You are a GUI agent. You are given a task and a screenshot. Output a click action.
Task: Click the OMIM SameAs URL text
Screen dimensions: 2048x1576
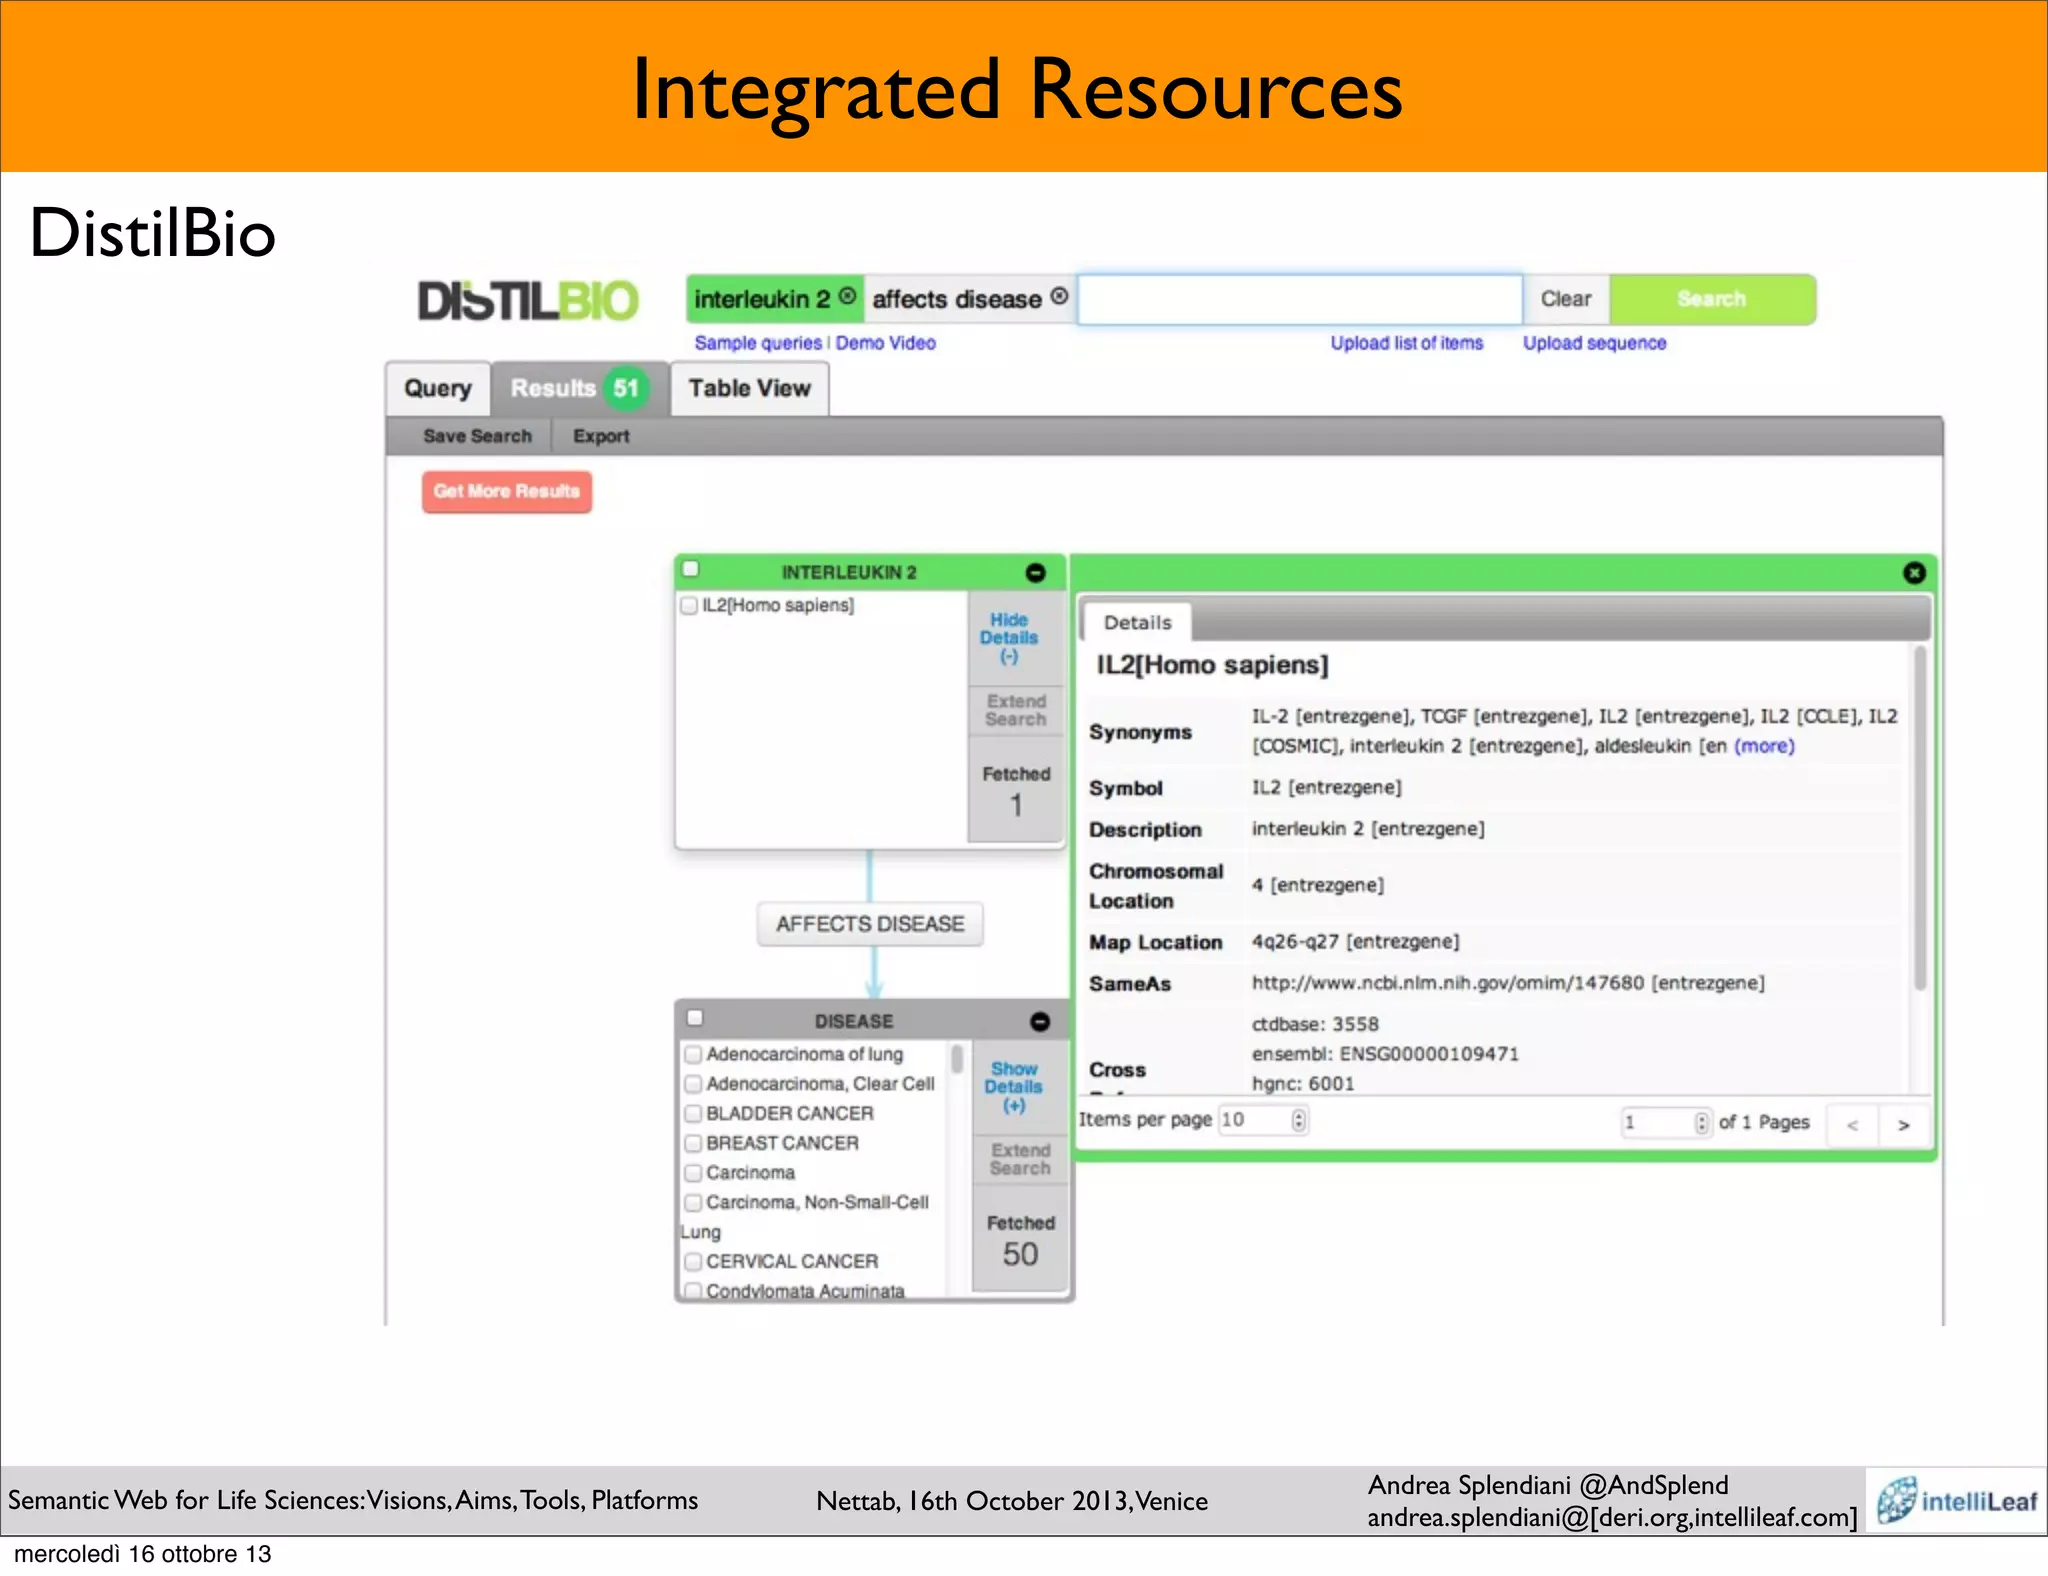tap(1448, 983)
